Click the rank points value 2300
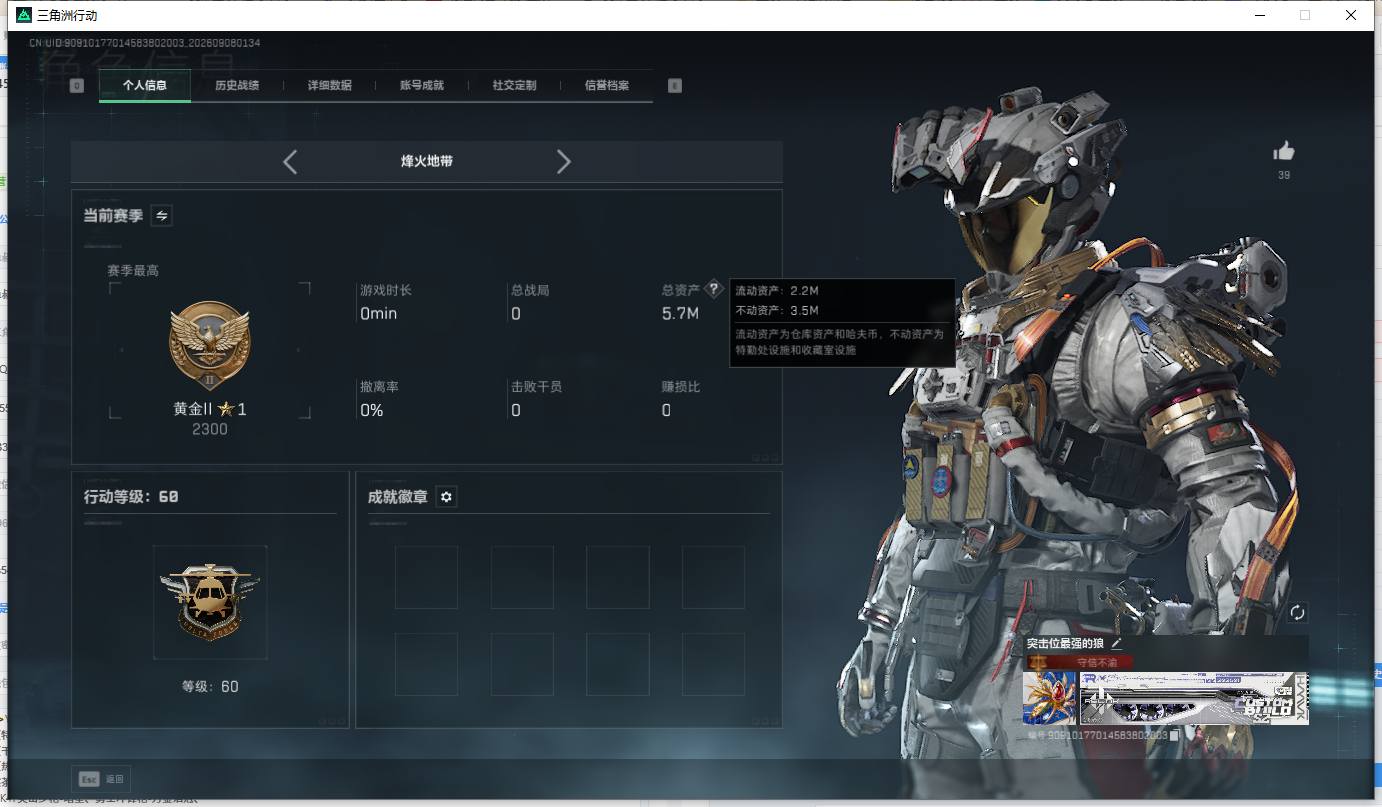Viewport: 1382px width, 807px height. click(210, 429)
